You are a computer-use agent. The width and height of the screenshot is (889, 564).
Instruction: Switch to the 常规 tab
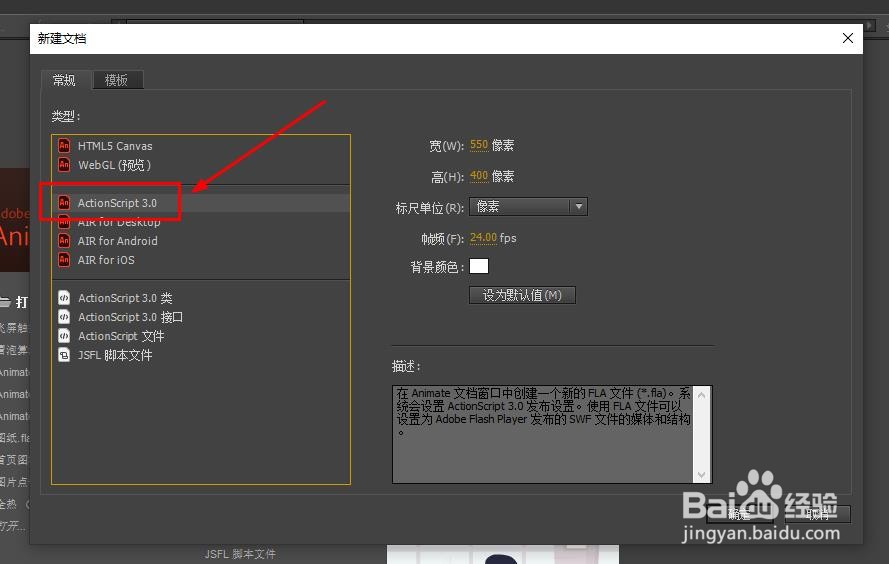point(64,80)
